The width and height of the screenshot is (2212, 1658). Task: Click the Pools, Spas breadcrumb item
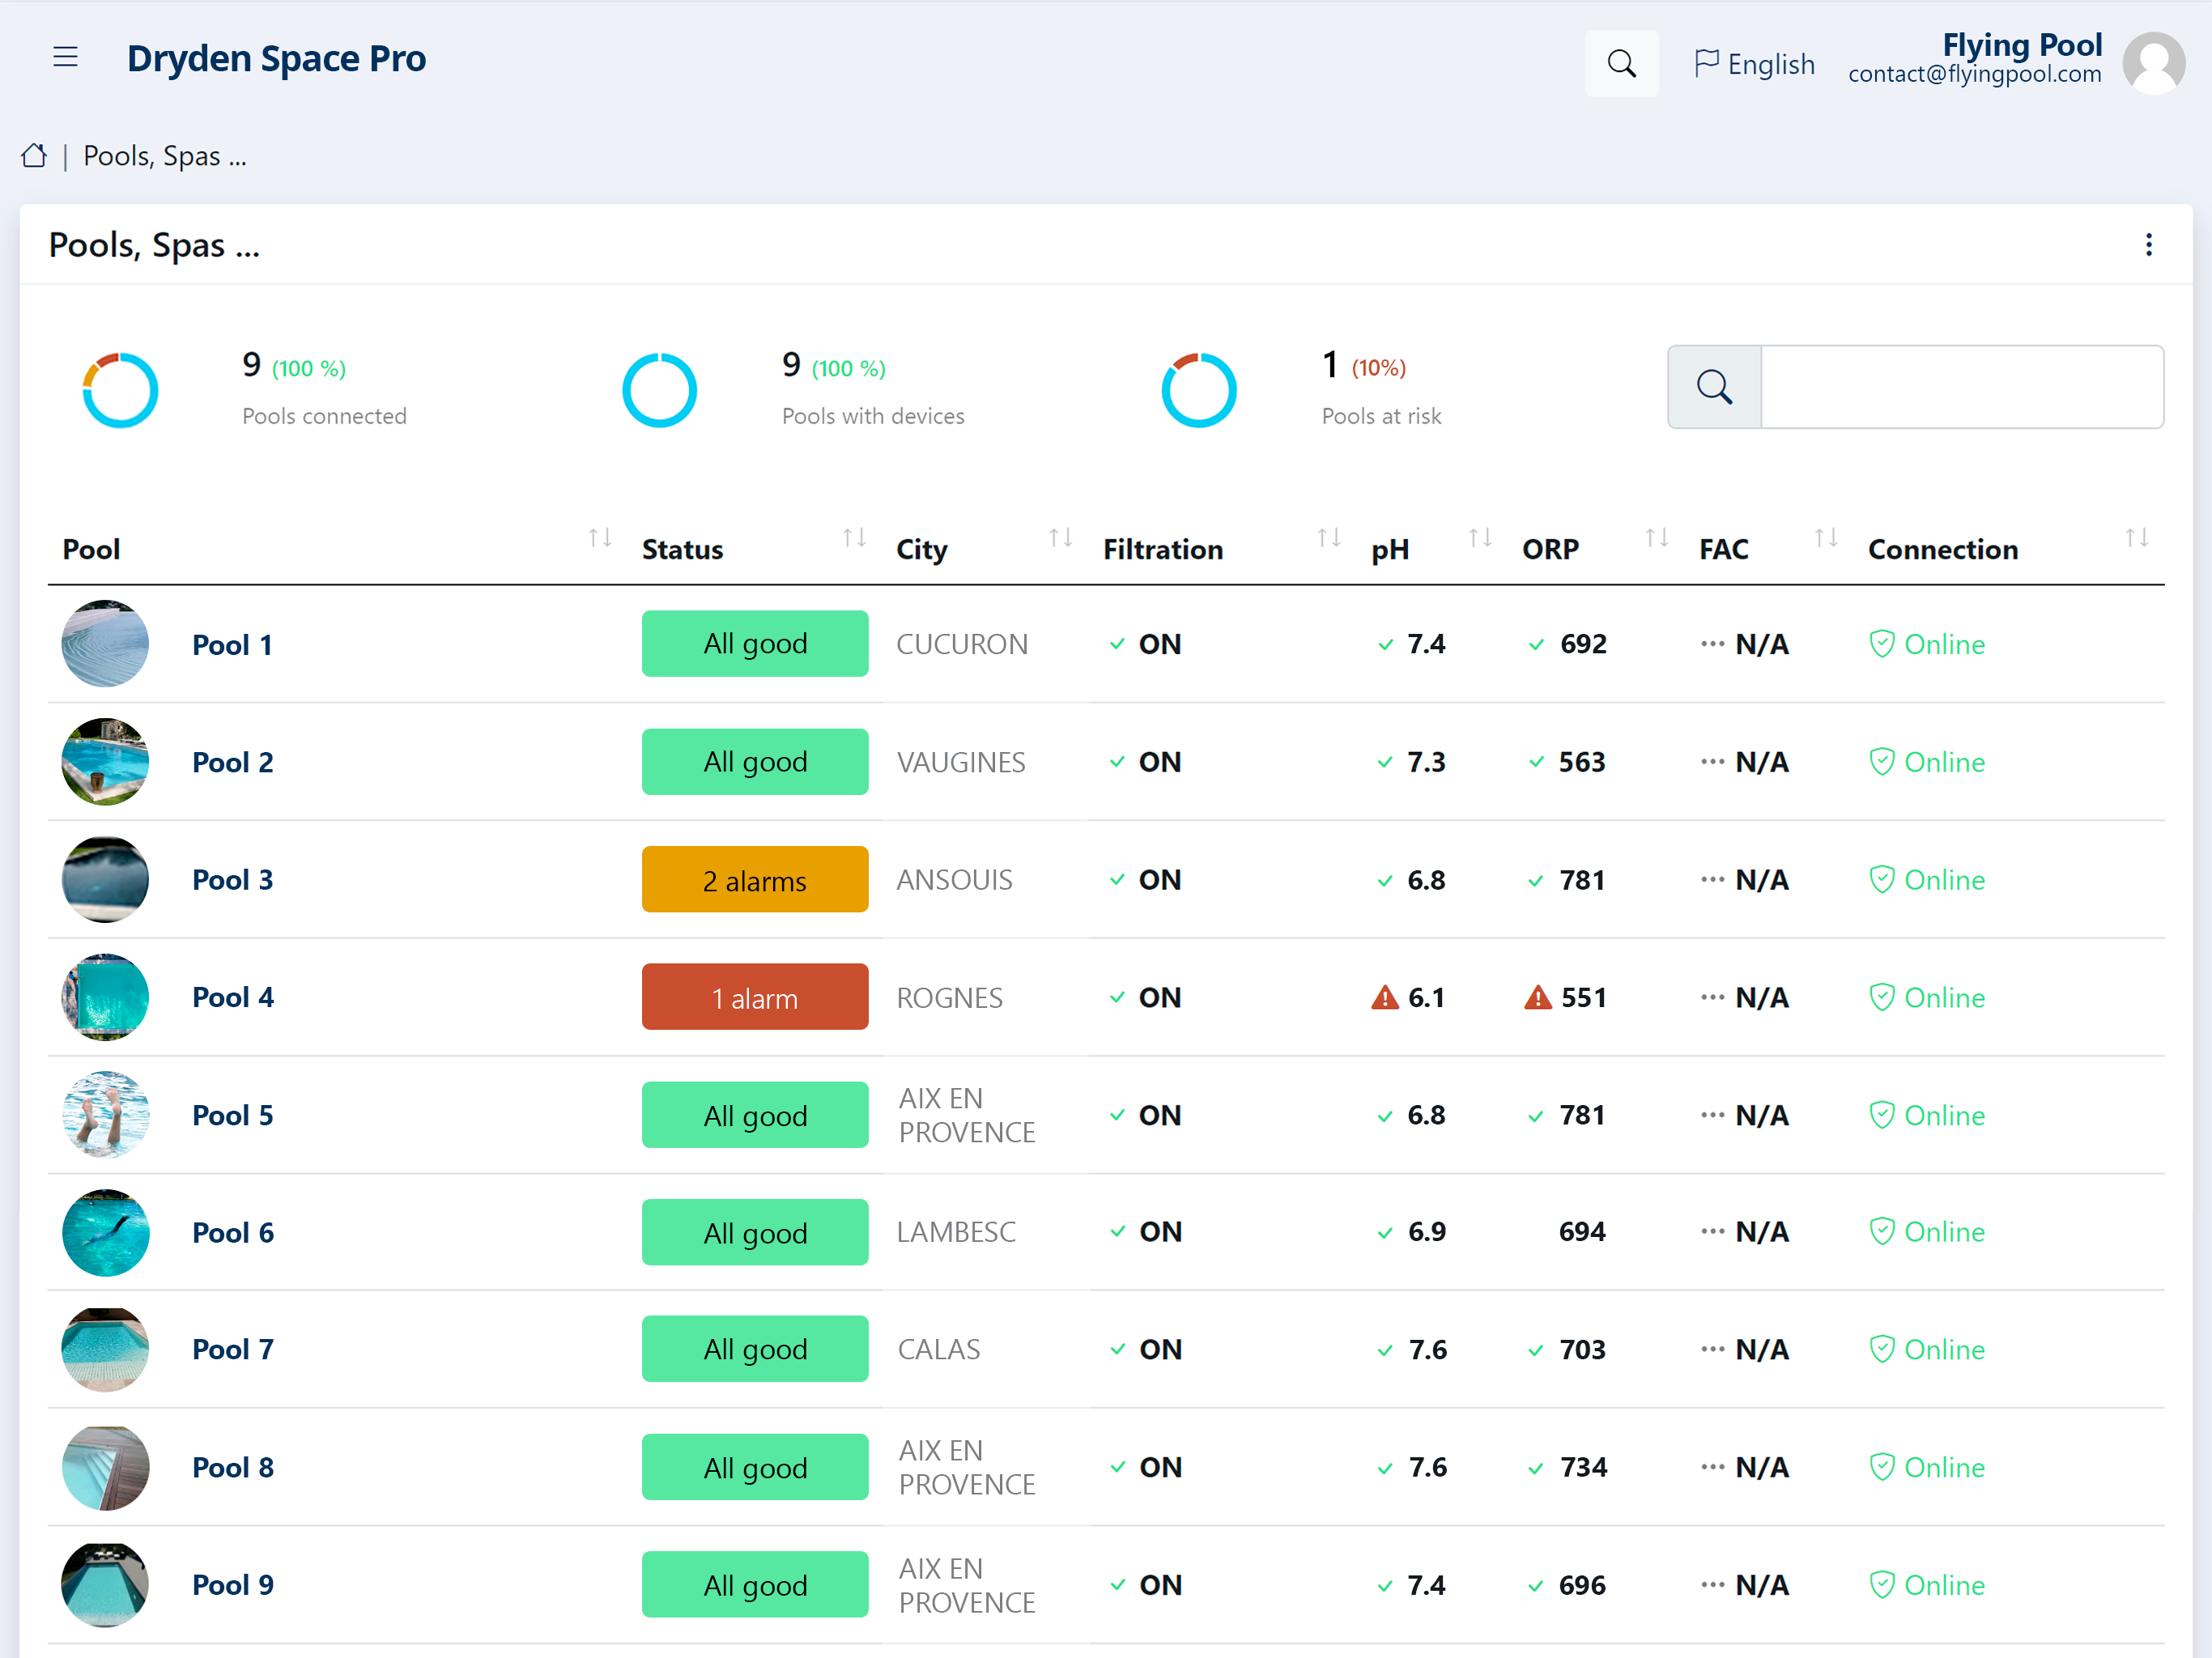click(x=165, y=156)
